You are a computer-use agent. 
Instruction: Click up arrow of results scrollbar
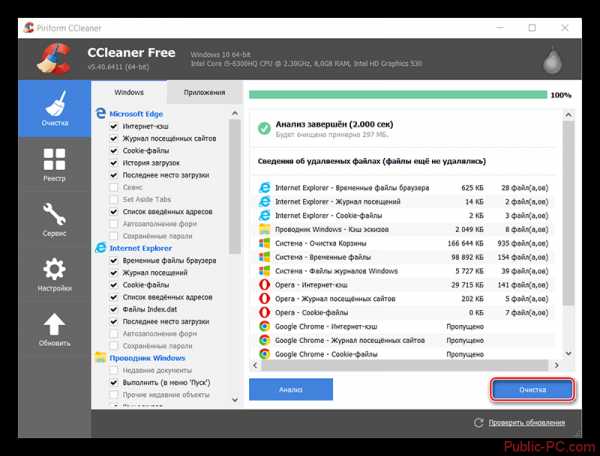(569, 115)
